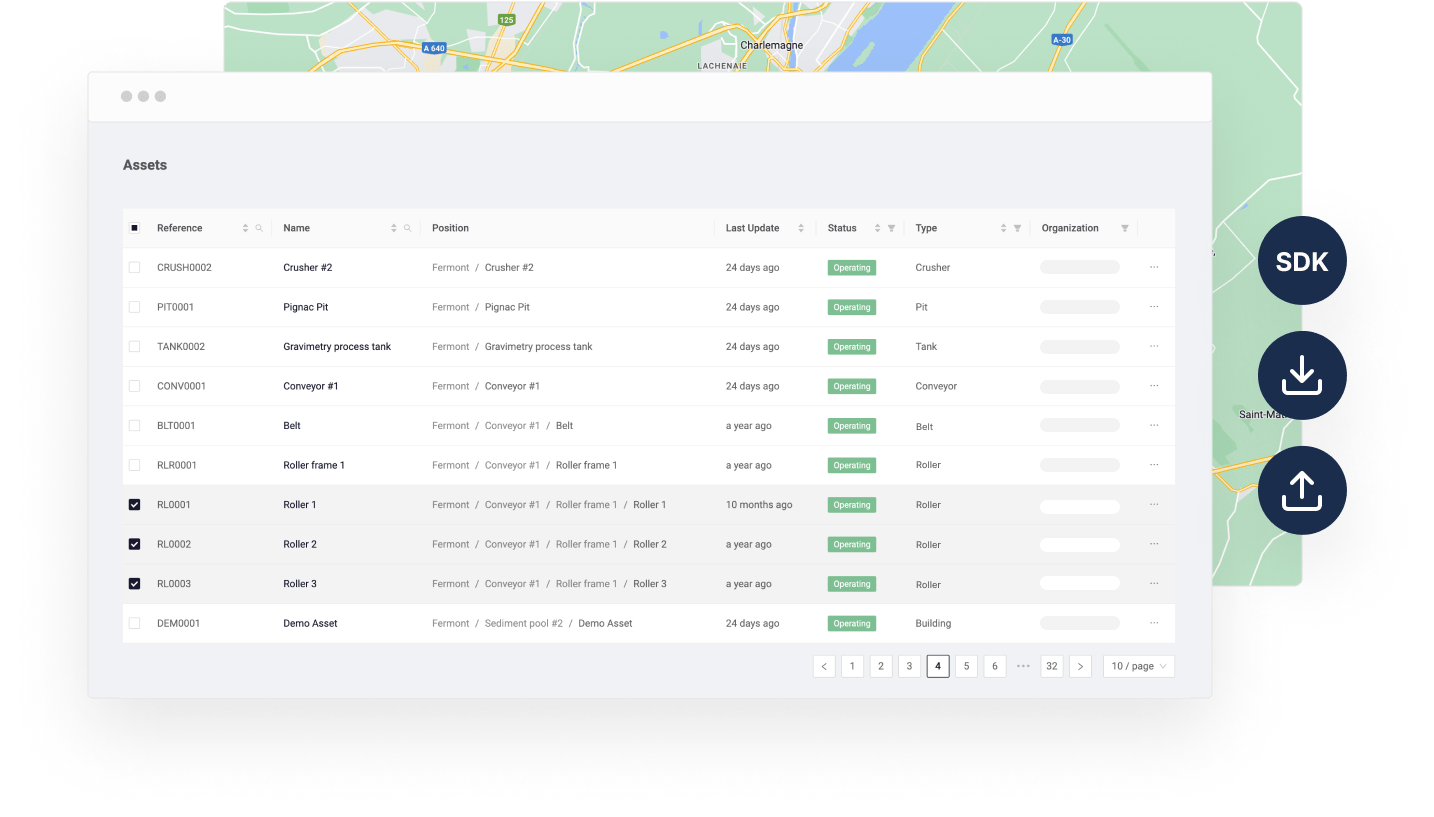The height and width of the screenshot is (817, 1434).
Task: Jump to last page 32
Action: [x=1051, y=666]
